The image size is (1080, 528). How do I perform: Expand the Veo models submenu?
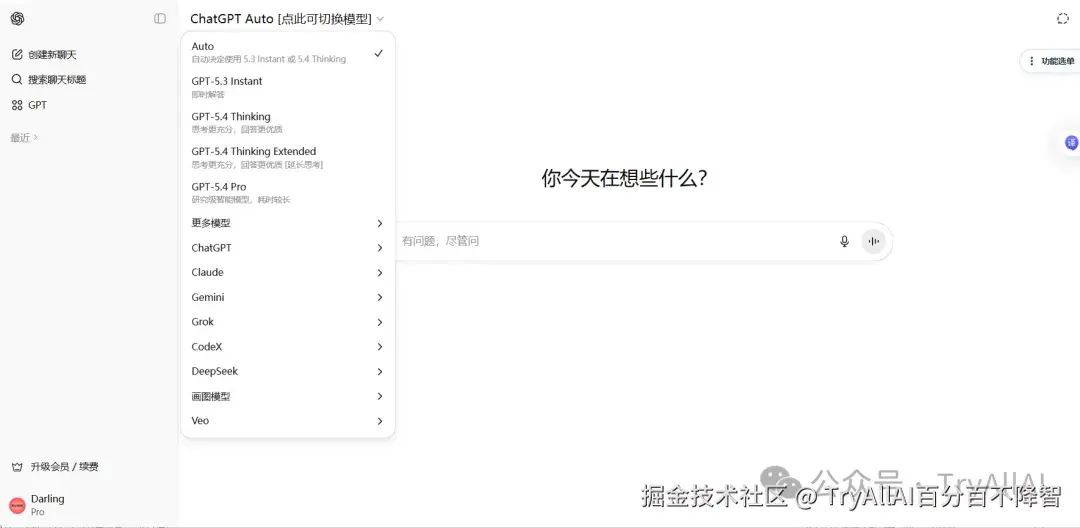(x=287, y=421)
